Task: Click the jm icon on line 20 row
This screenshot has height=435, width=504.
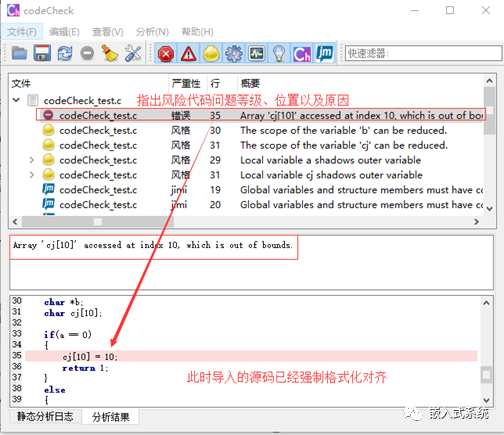Action: [48, 204]
